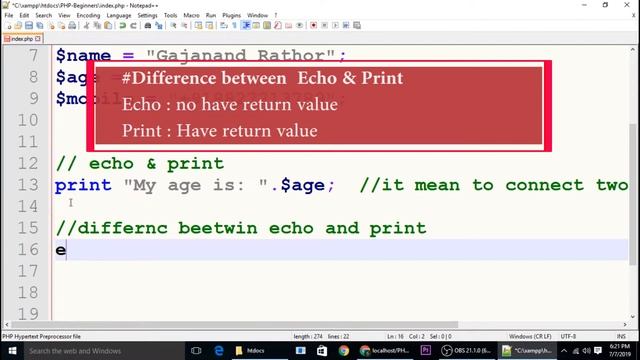Click the Open file toolbar icon
The image size is (640, 360).
(18, 26)
